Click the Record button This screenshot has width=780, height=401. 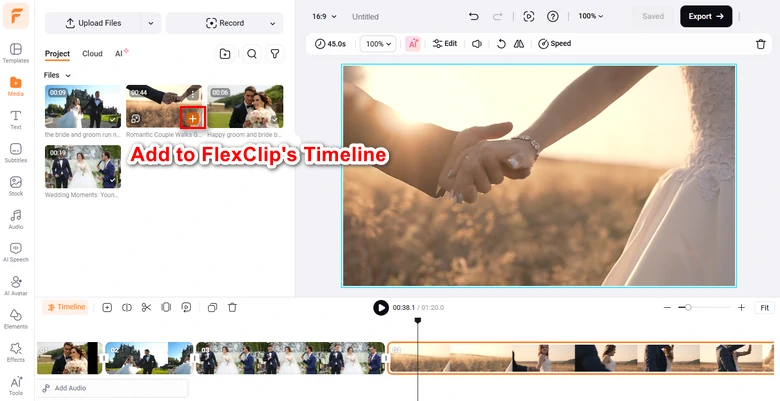coord(224,23)
